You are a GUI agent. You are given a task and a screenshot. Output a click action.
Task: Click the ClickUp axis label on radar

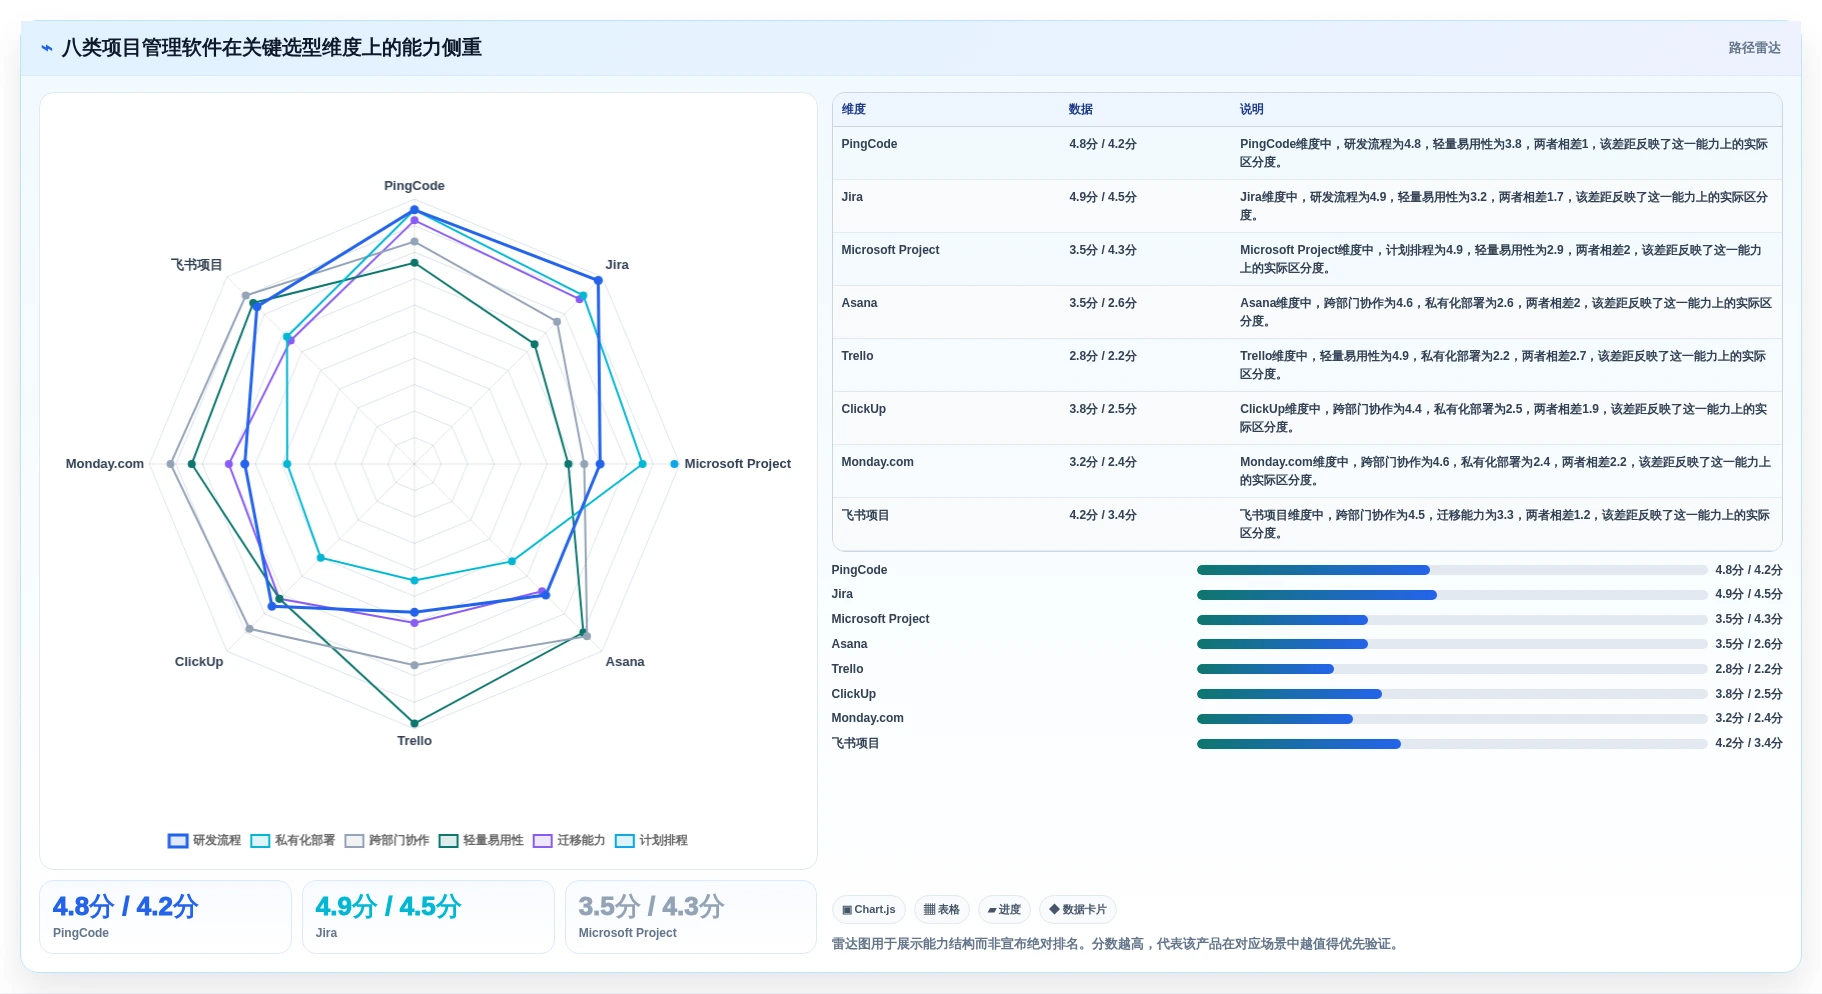pyautogui.click(x=199, y=662)
